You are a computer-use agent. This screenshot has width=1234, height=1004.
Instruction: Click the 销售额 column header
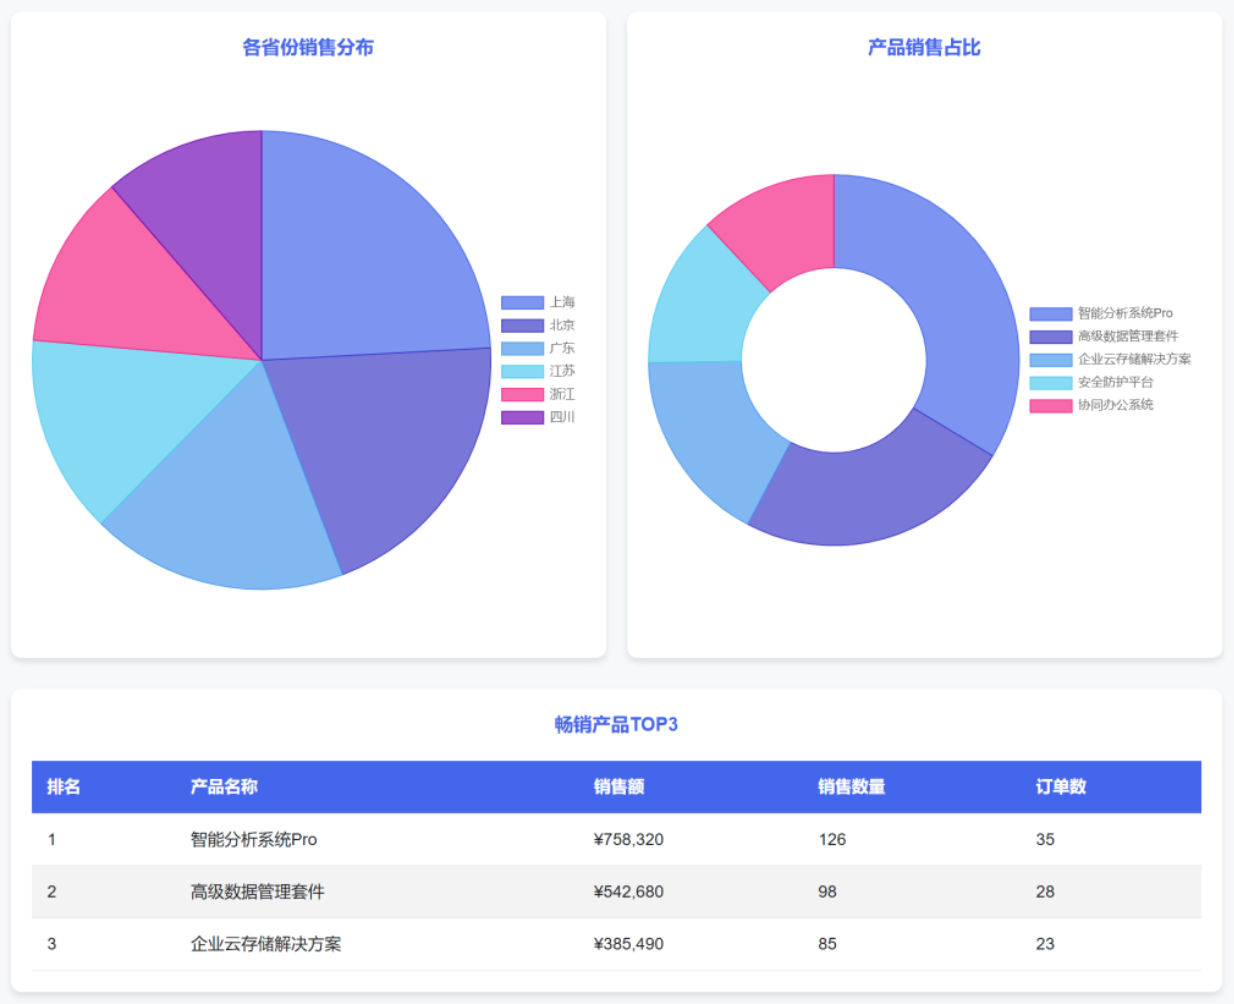point(619,787)
